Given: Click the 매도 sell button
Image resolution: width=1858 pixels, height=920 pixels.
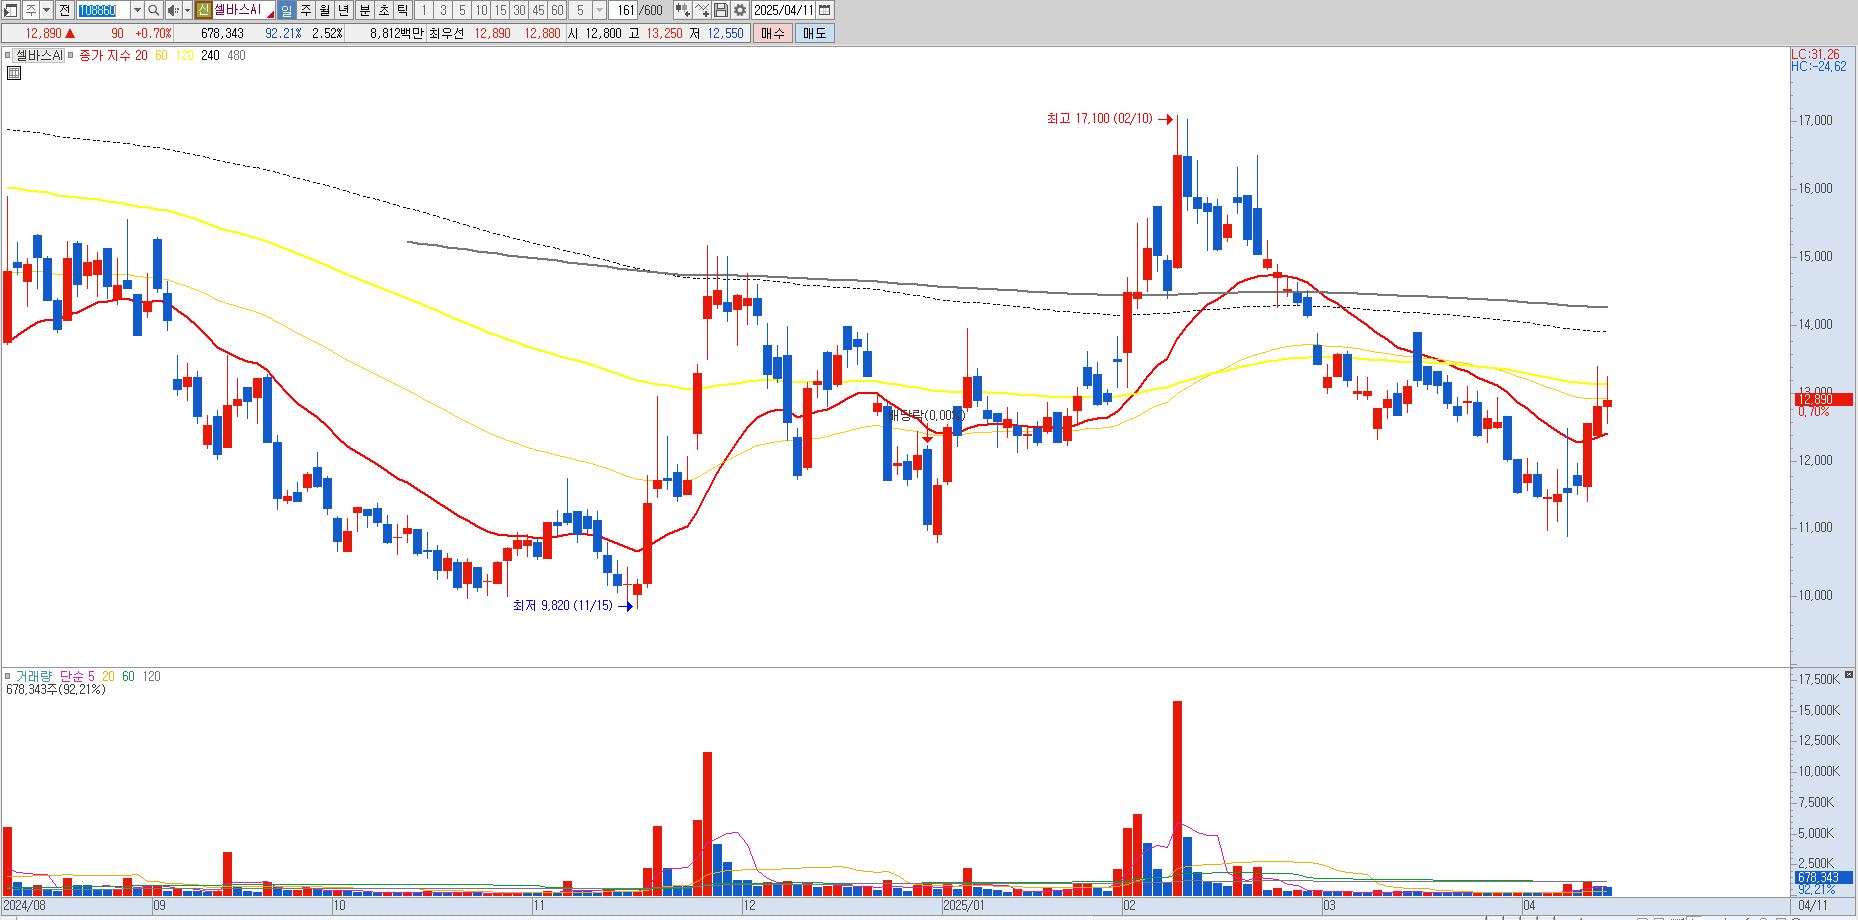Looking at the screenshot, I should (x=815, y=33).
